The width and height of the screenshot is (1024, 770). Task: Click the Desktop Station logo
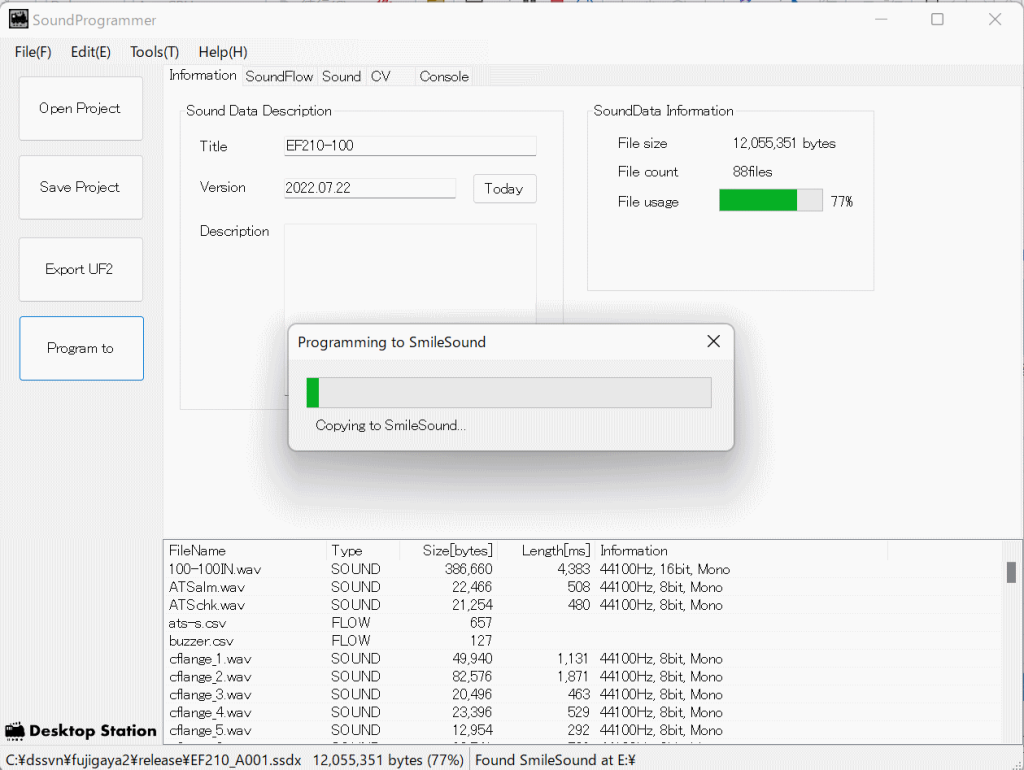pyautogui.click(x=81, y=731)
